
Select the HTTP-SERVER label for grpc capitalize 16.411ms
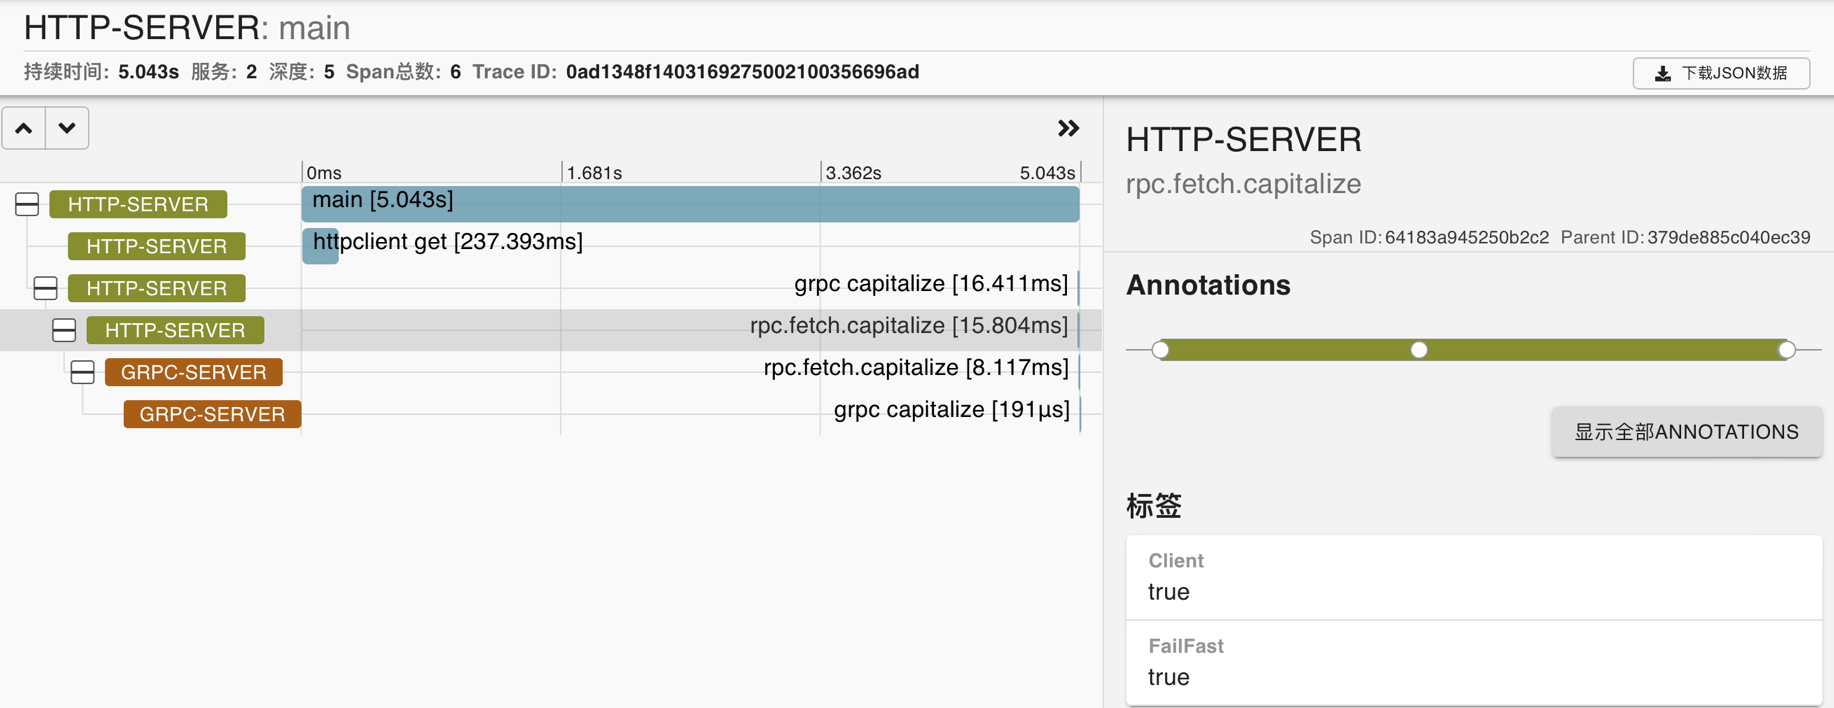(x=157, y=288)
